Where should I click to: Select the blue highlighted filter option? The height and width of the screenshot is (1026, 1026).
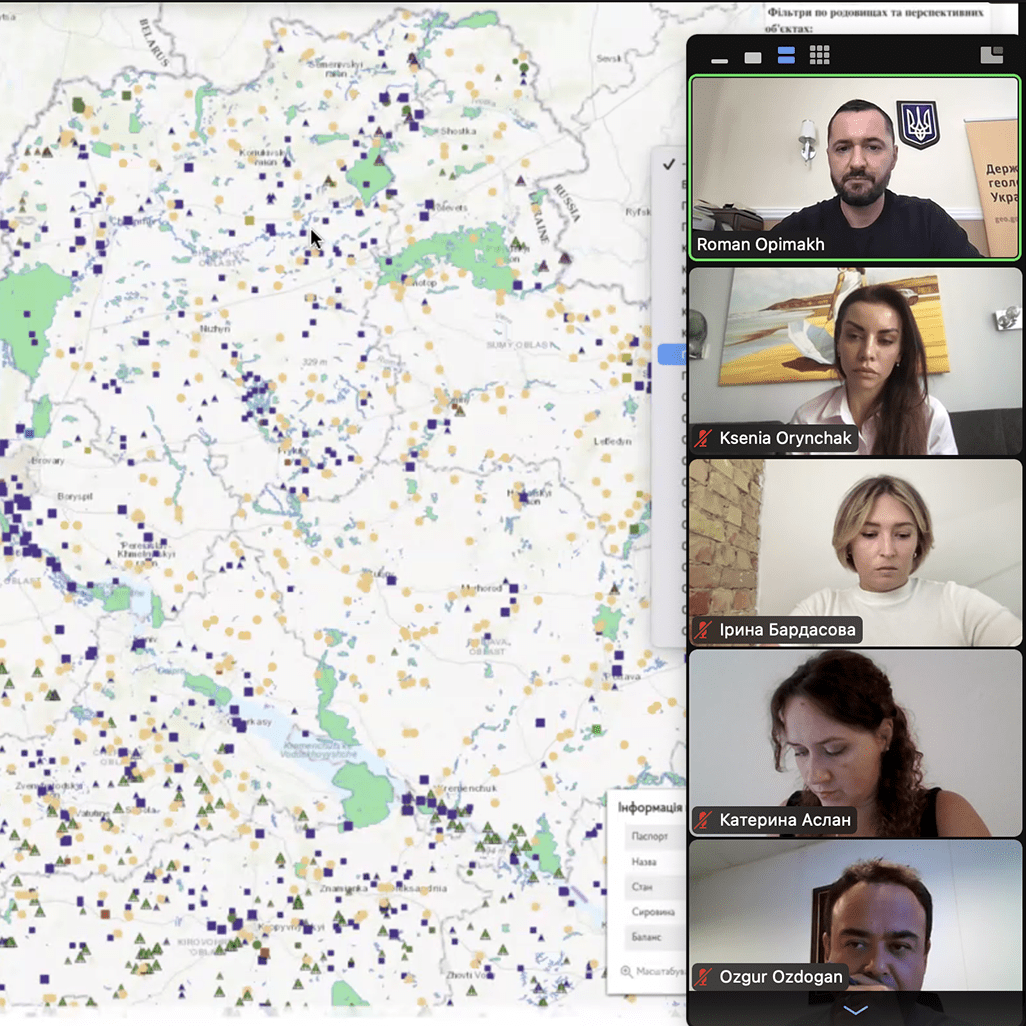[x=671, y=354]
